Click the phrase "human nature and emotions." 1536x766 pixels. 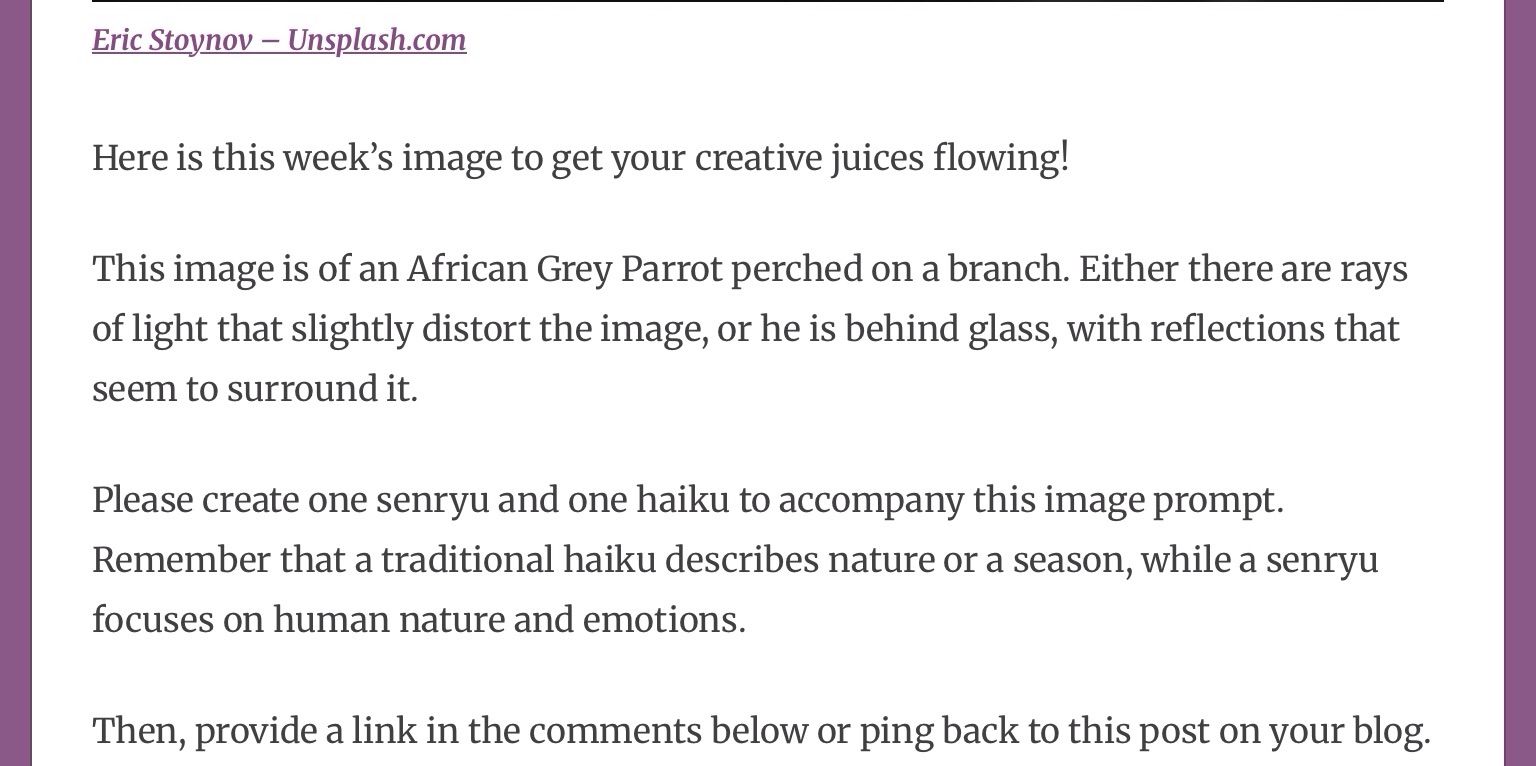pos(509,620)
